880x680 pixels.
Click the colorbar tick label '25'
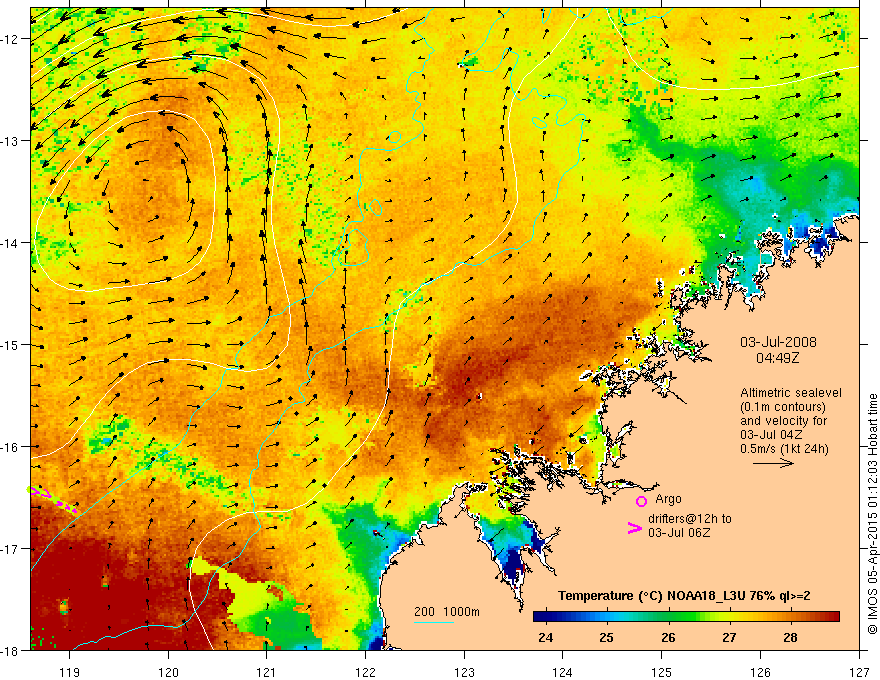606,637
